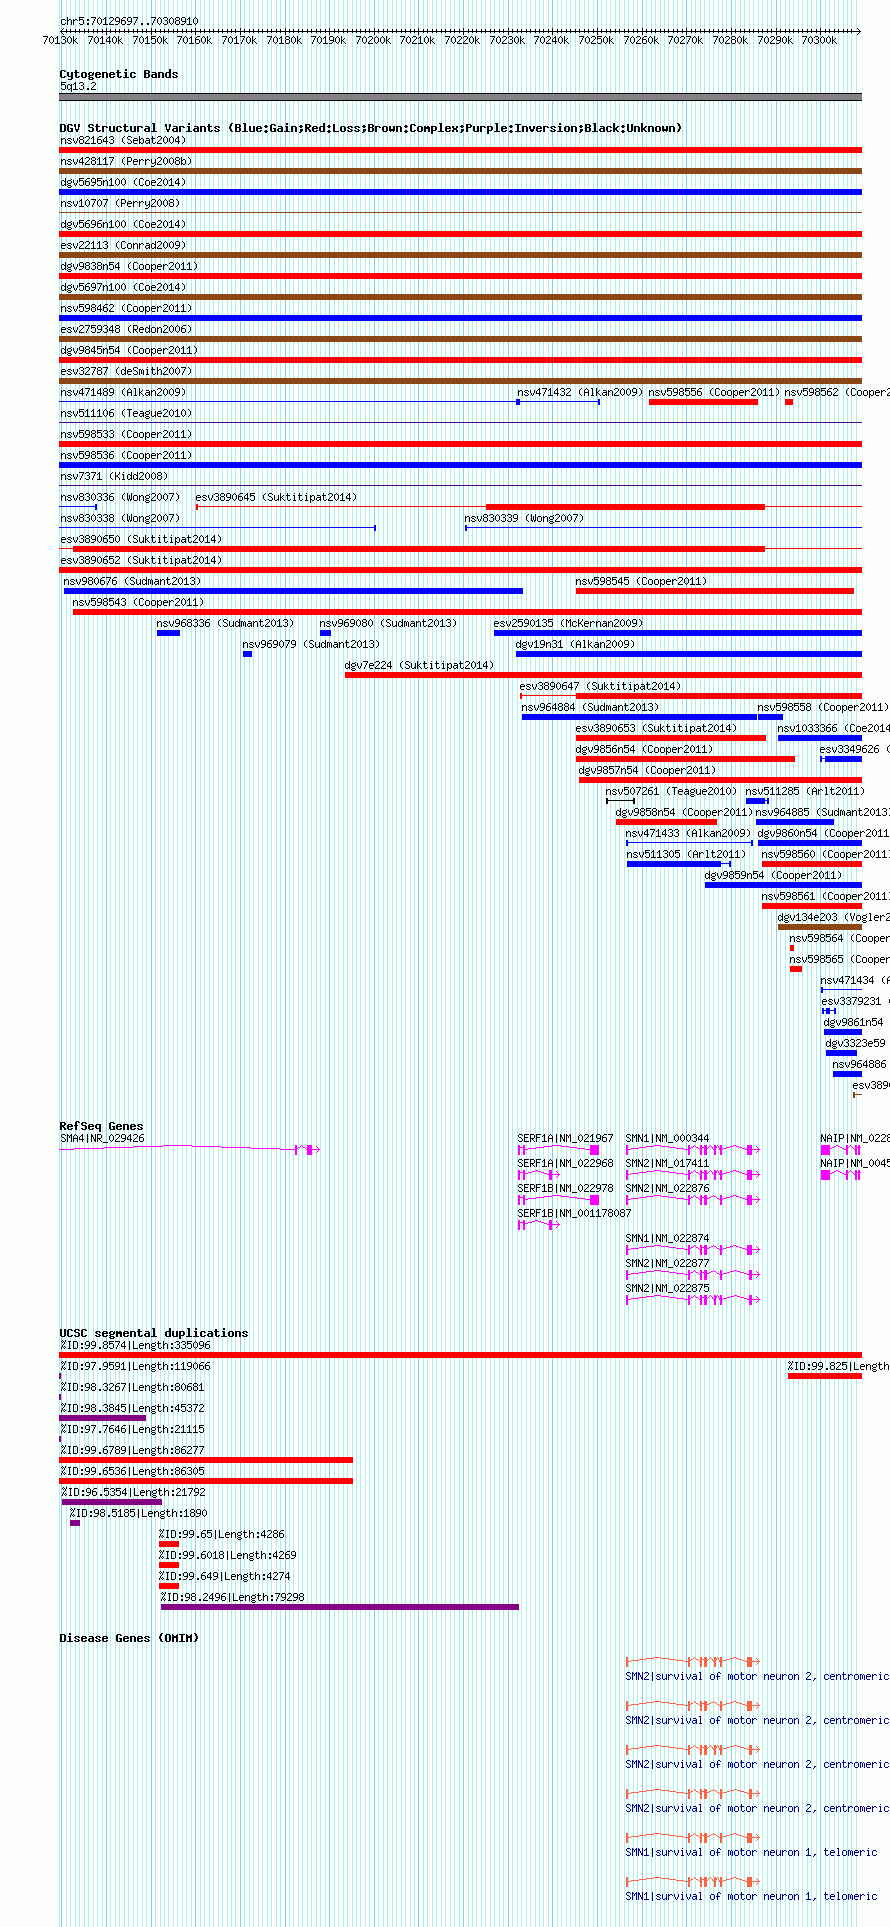This screenshot has height=1927, width=890.
Task: Open duplication %ID:99.65|Length:4286
Action: point(221,1534)
